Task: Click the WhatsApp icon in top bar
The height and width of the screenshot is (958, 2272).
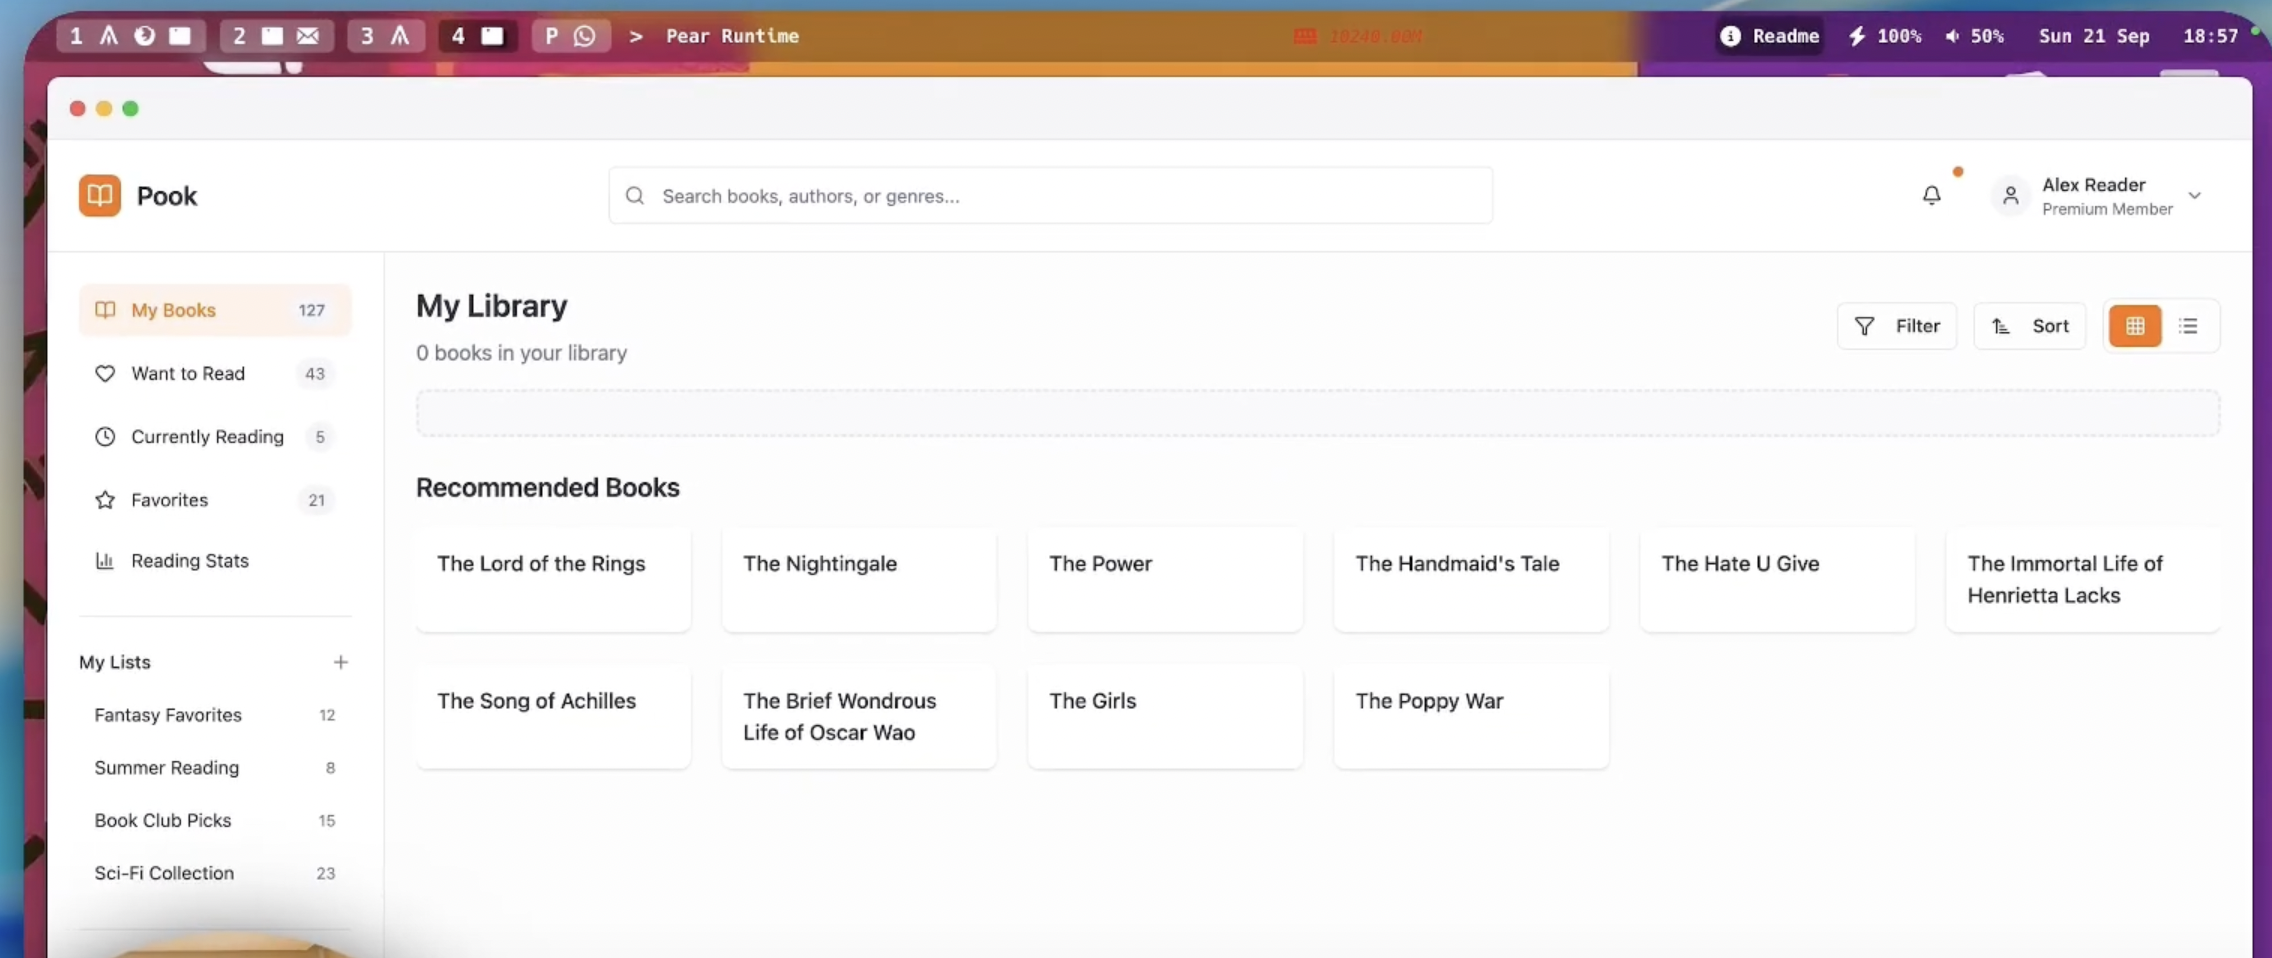Action: pos(585,36)
